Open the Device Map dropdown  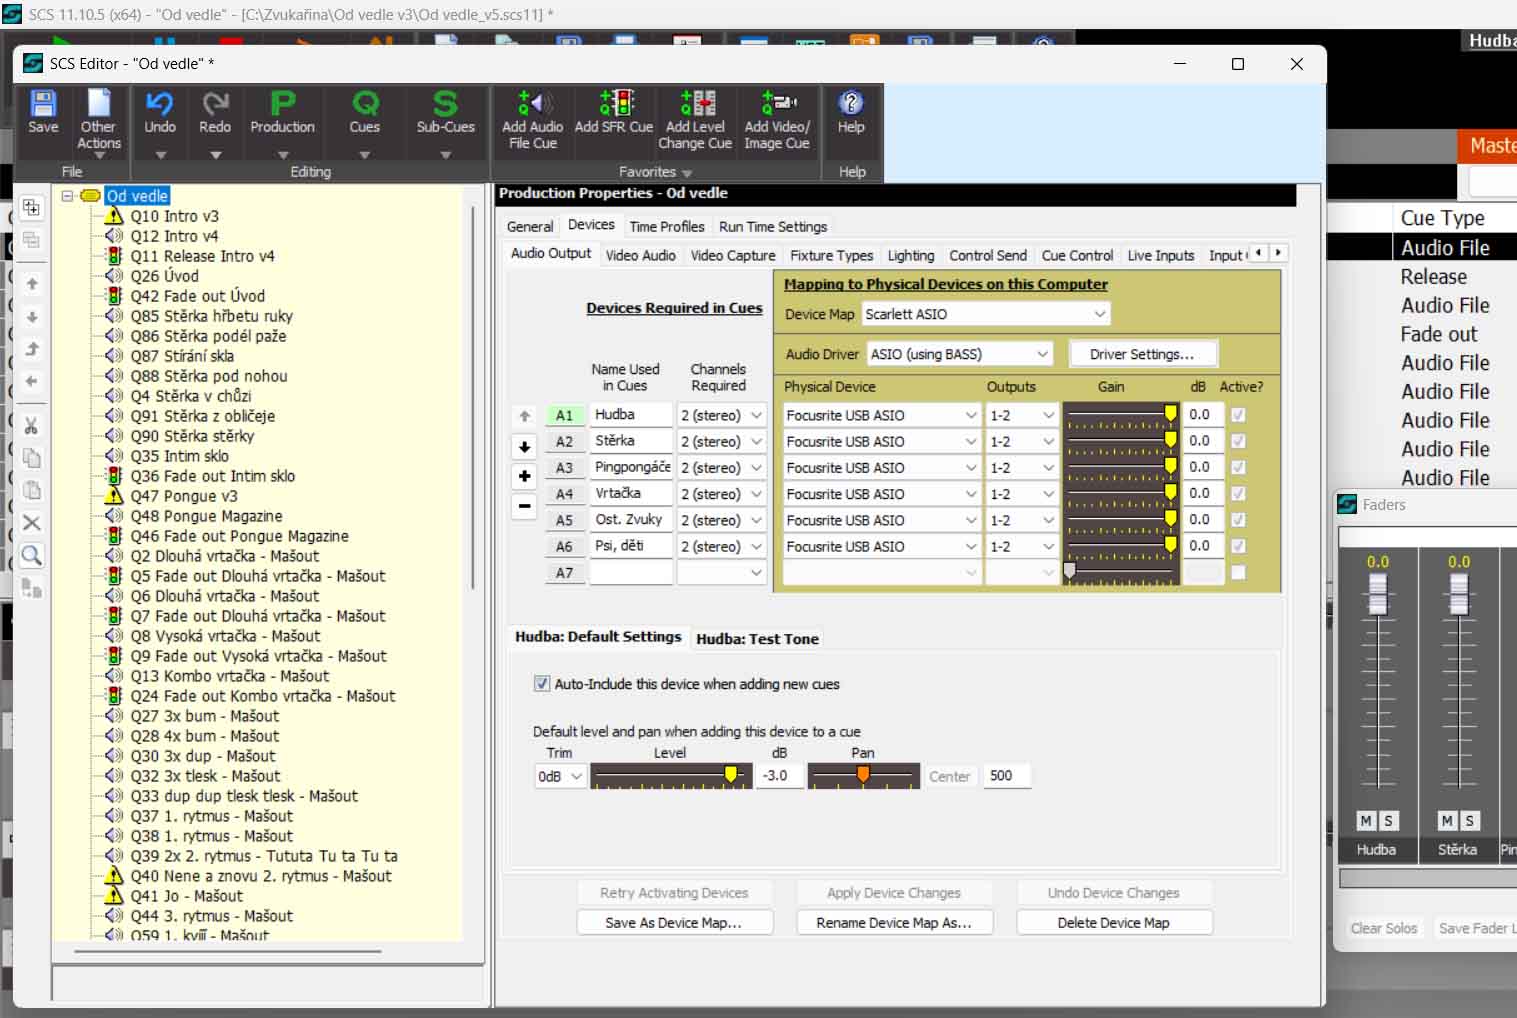(986, 314)
